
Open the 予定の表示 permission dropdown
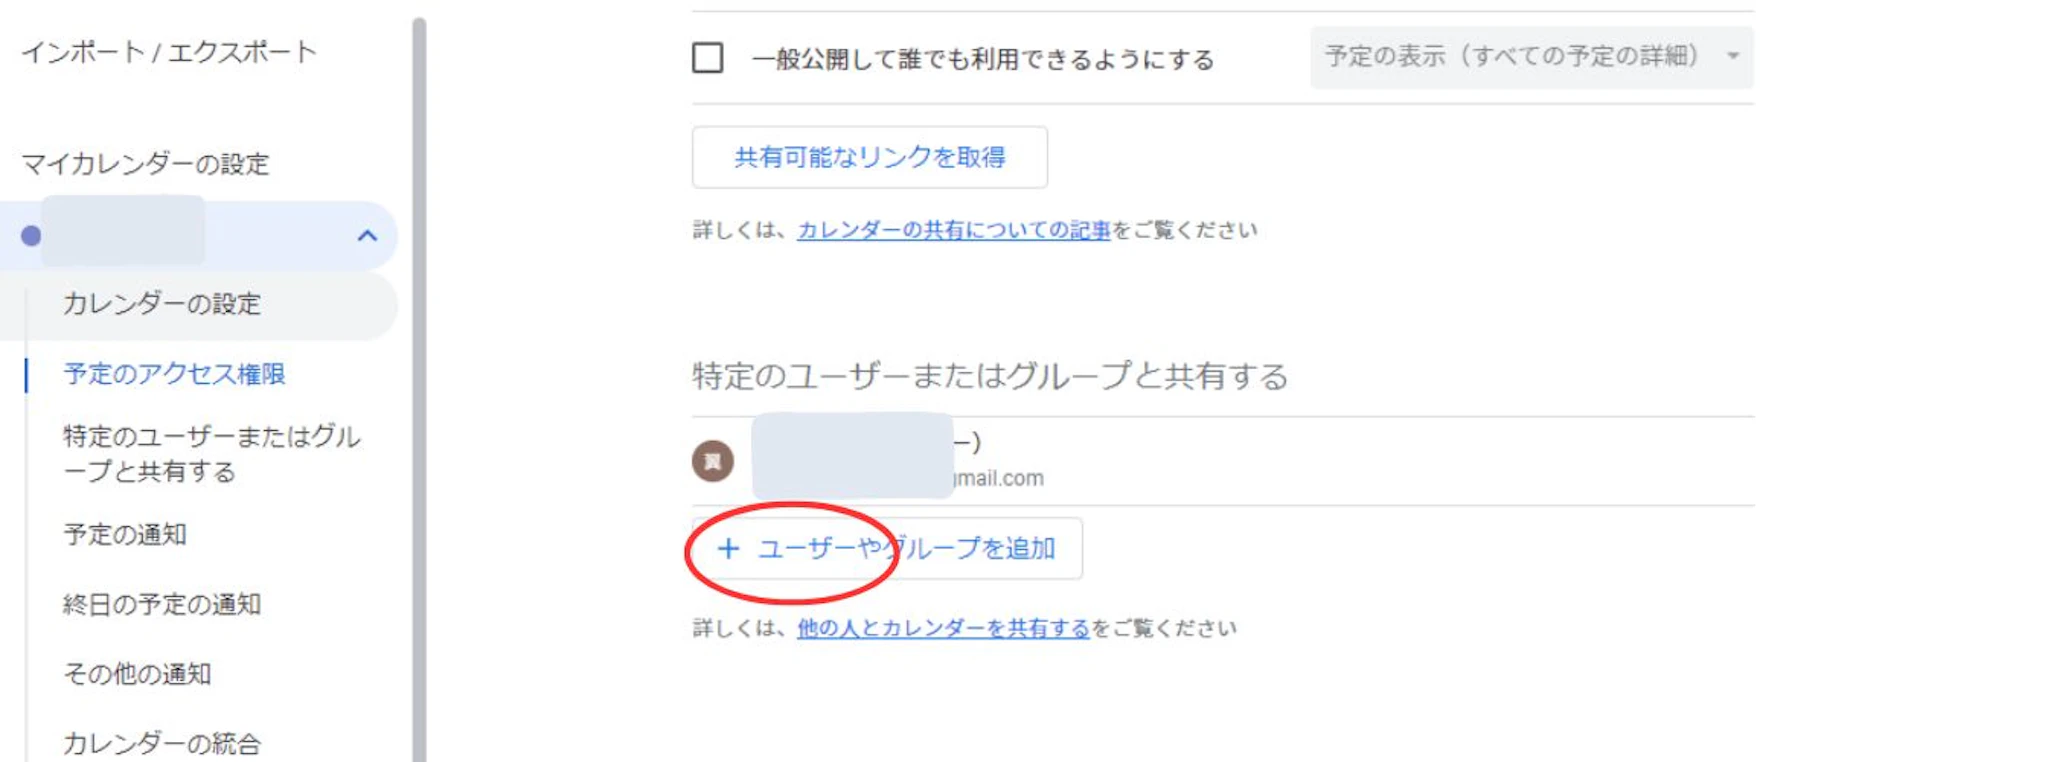tap(1531, 57)
